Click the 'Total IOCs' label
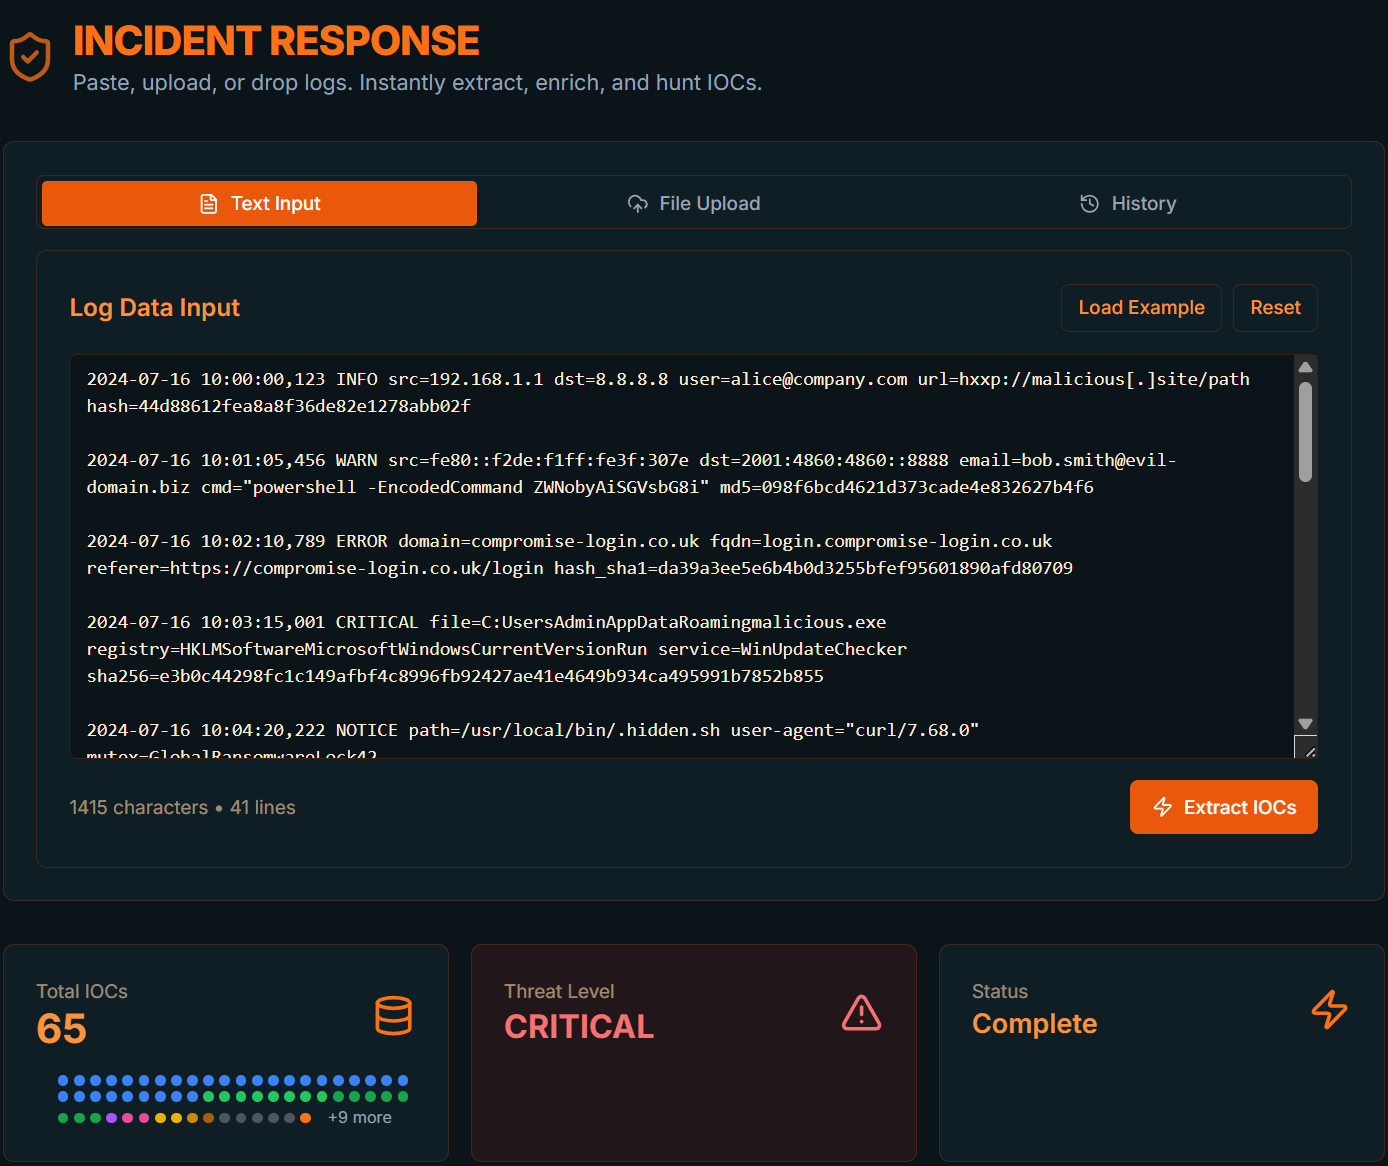 click(82, 992)
